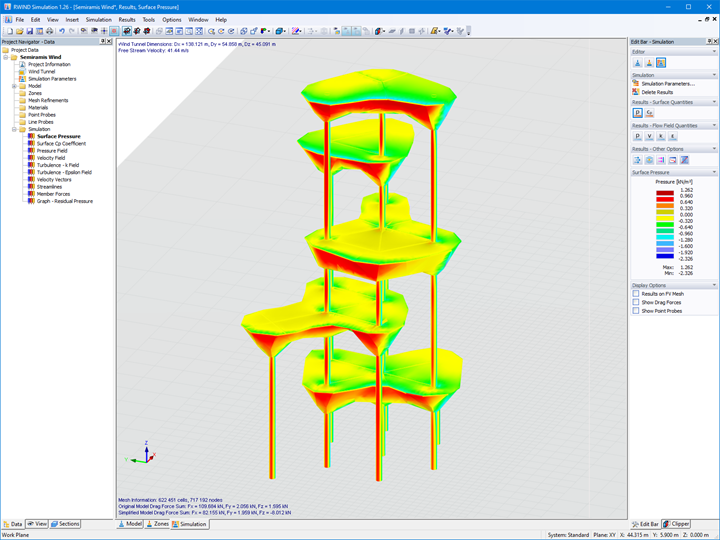720x540 pixels.
Task: Show flow field velocity 'v' icon
Action: pyautogui.click(x=649, y=136)
